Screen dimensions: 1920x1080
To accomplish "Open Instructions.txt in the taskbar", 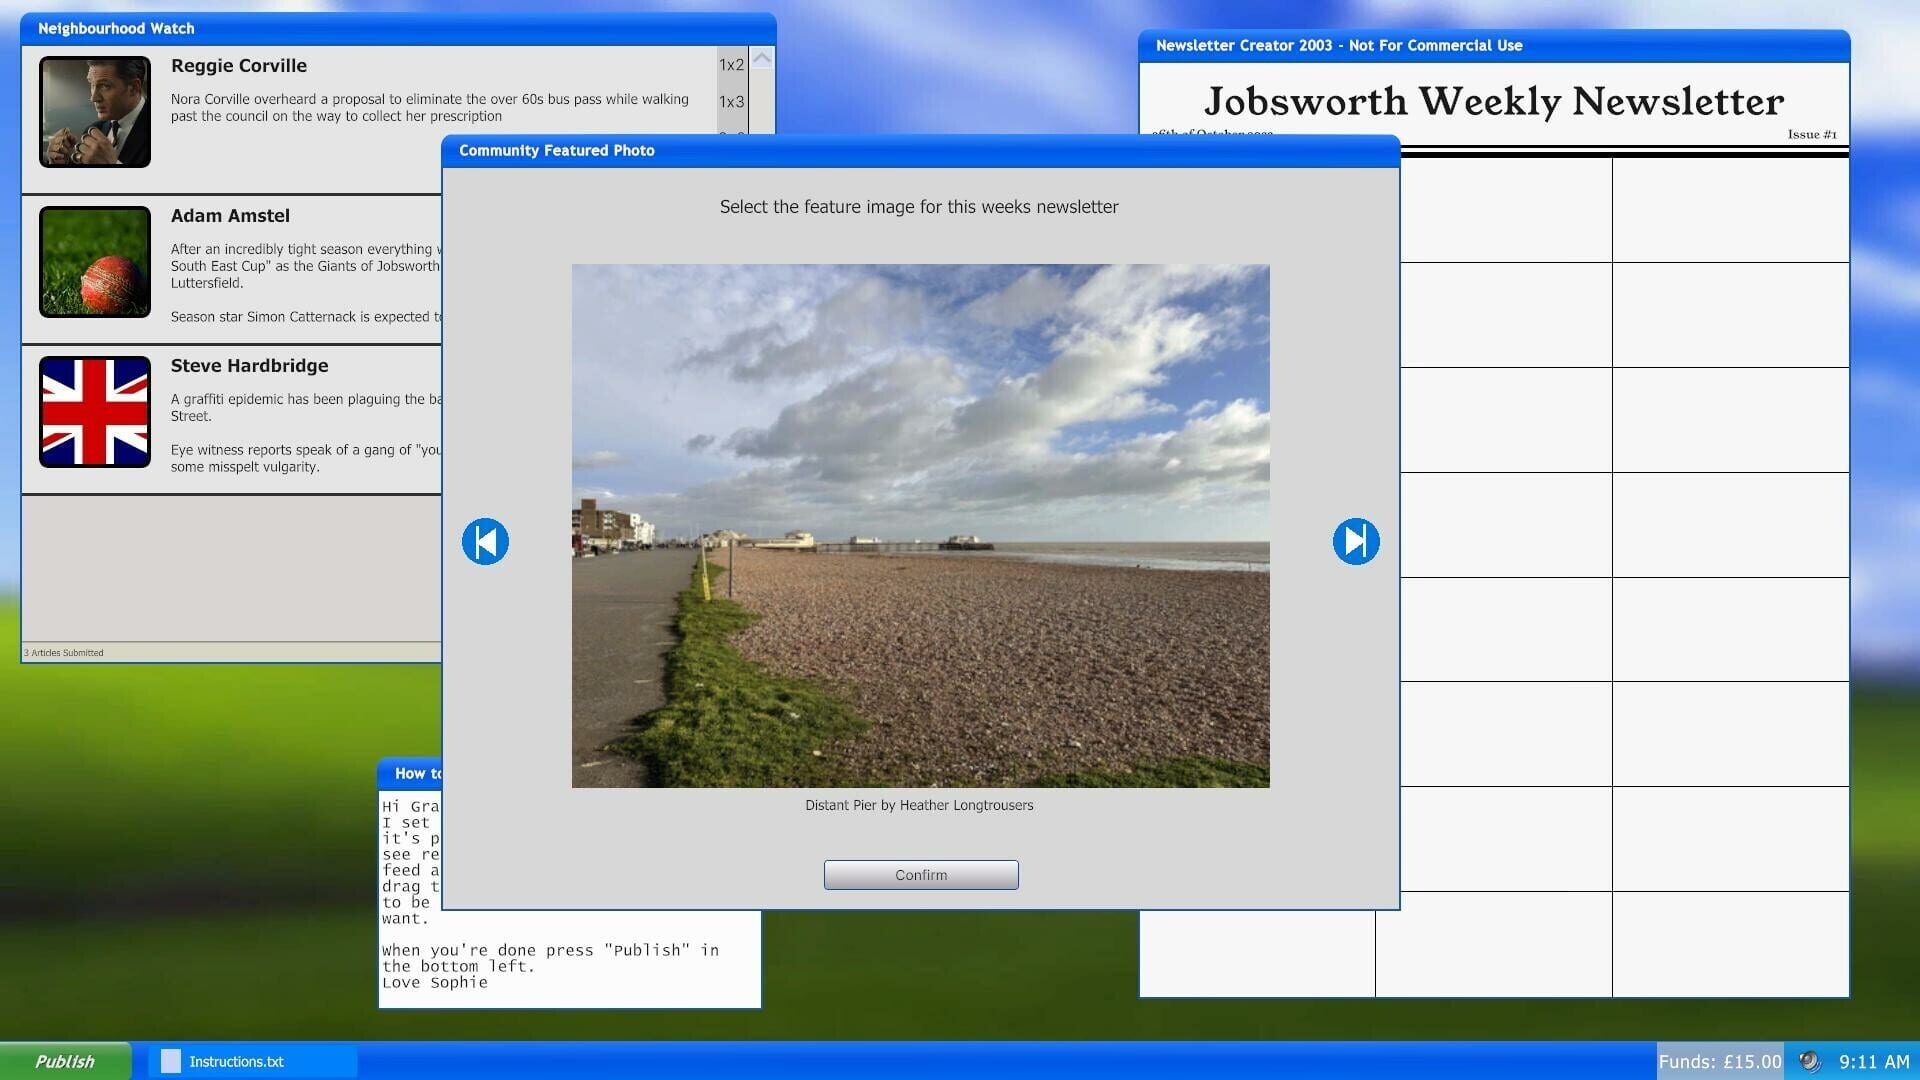I will pyautogui.click(x=252, y=1061).
